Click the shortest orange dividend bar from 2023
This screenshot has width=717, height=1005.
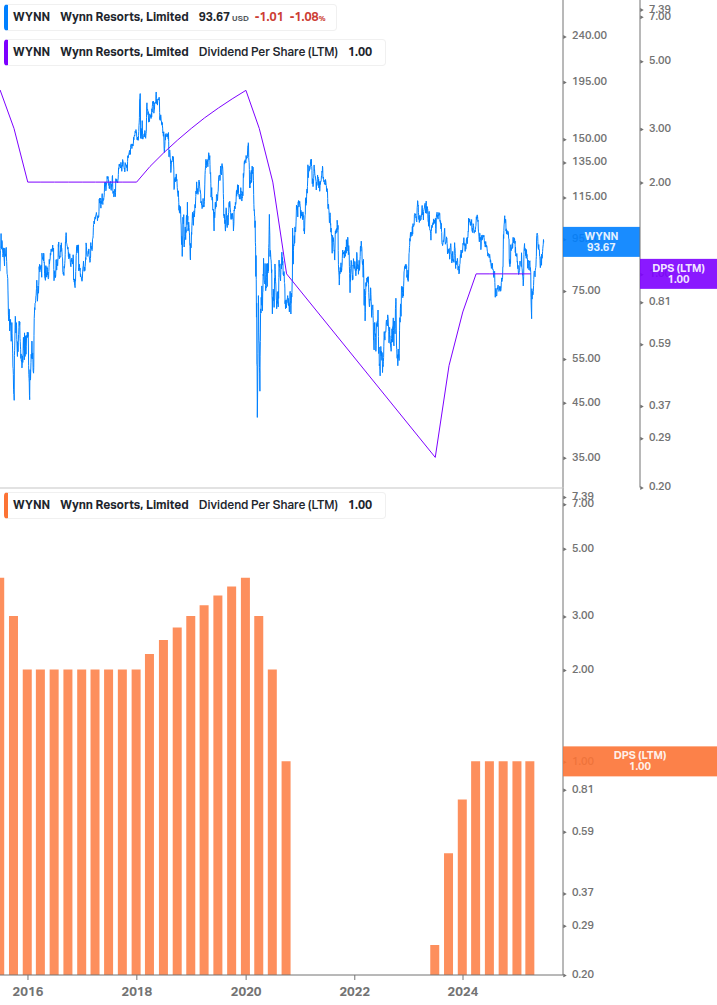pos(435,959)
